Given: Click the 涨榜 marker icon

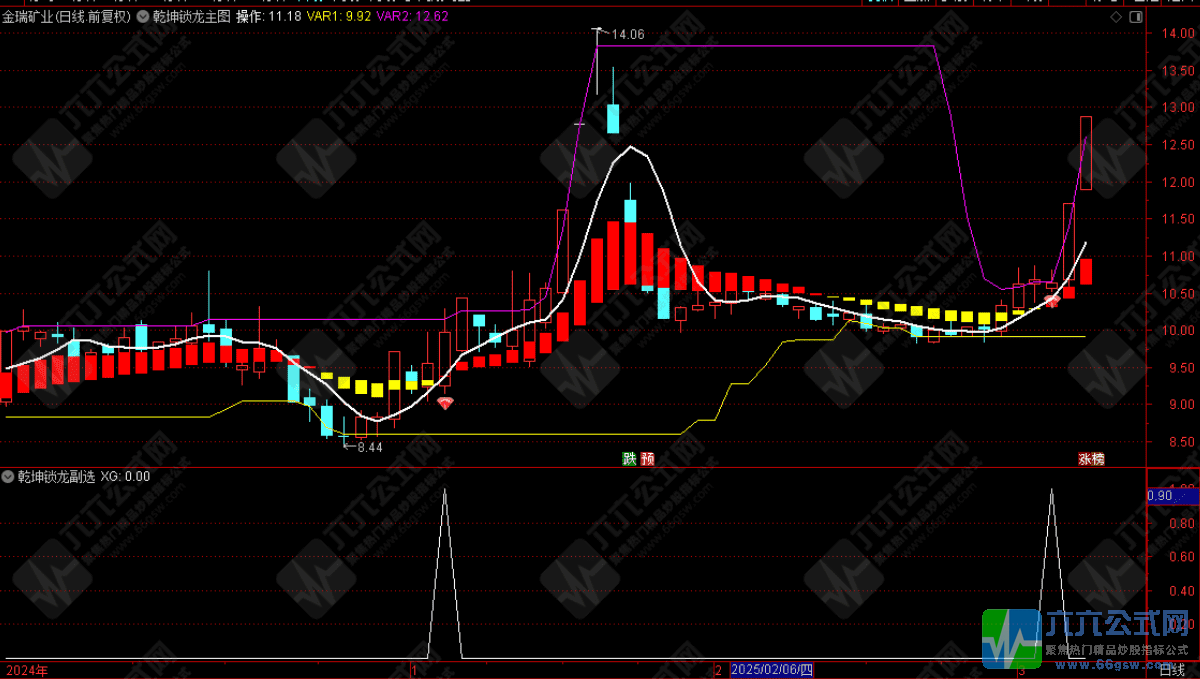Looking at the screenshot, I should pos(1091,459).
